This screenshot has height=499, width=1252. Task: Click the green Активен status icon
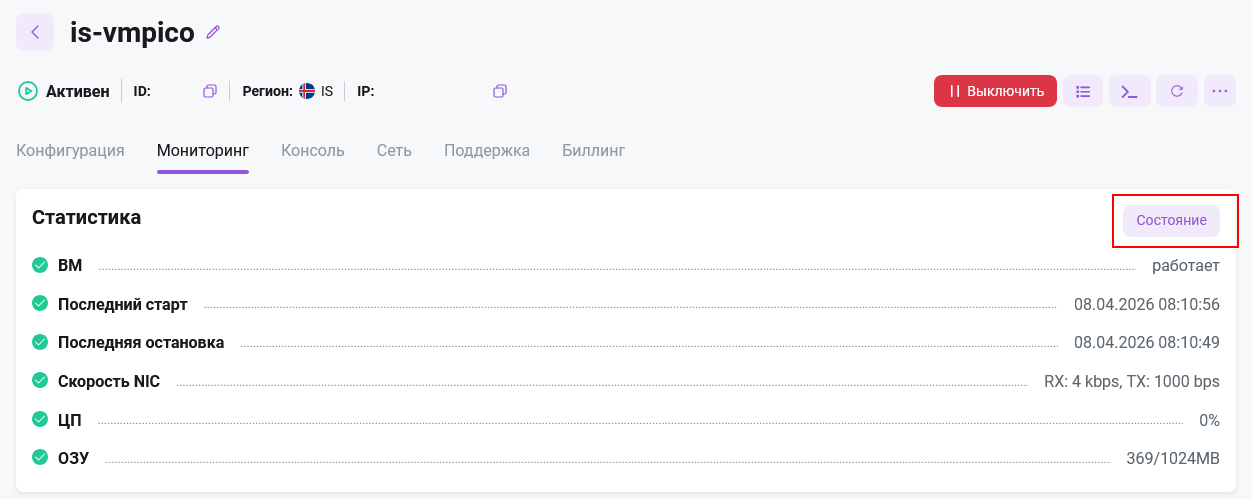[x=27, y=91]
